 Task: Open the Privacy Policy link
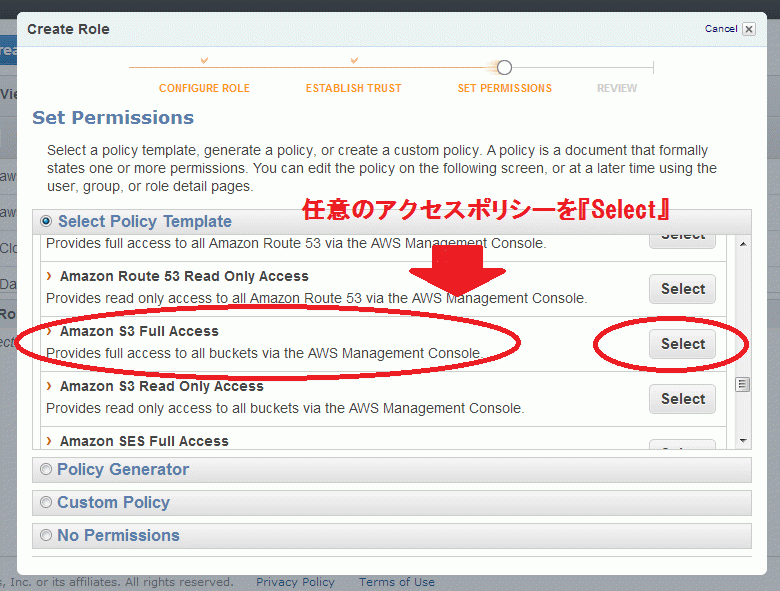(x=295, y=582)
